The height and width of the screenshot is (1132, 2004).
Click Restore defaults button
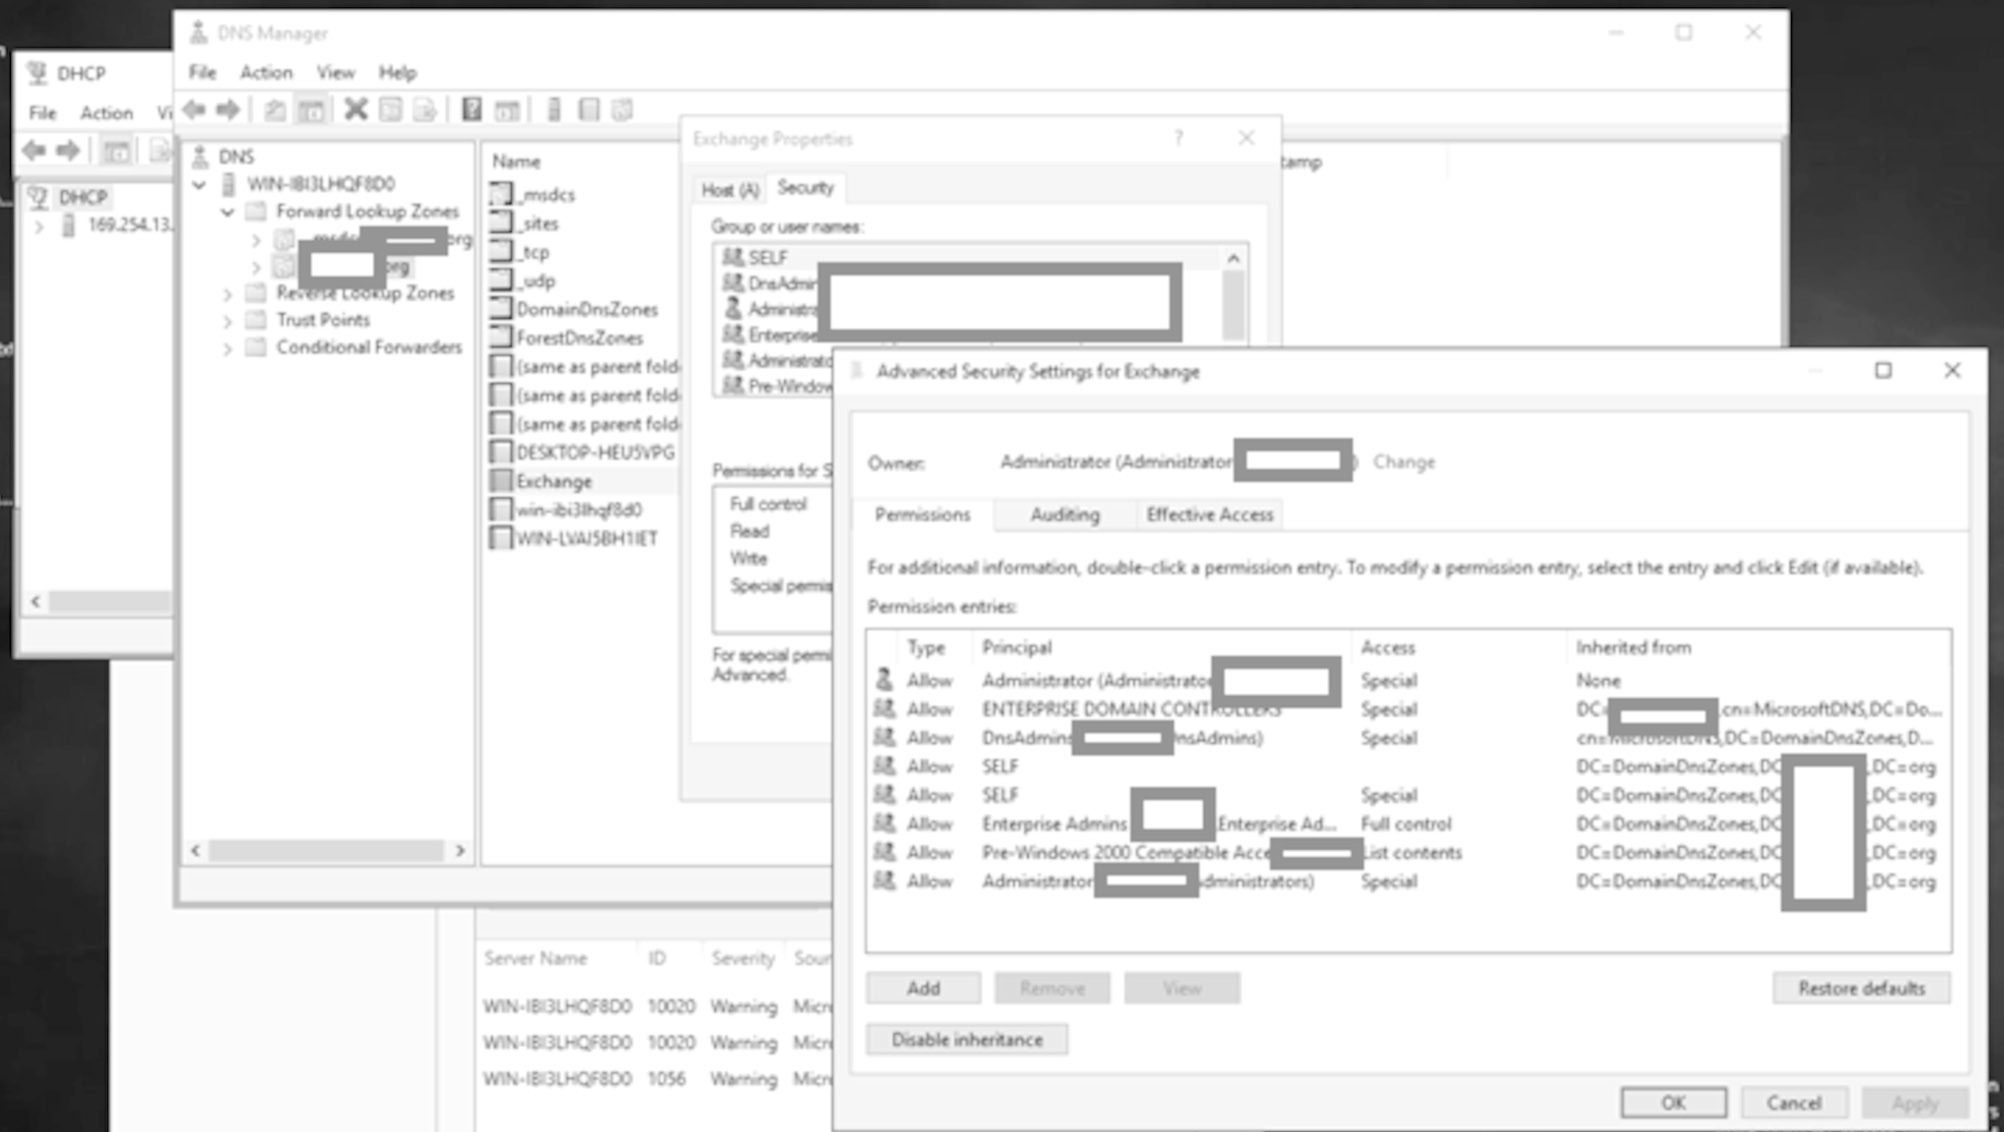[x=1860, y=988]
